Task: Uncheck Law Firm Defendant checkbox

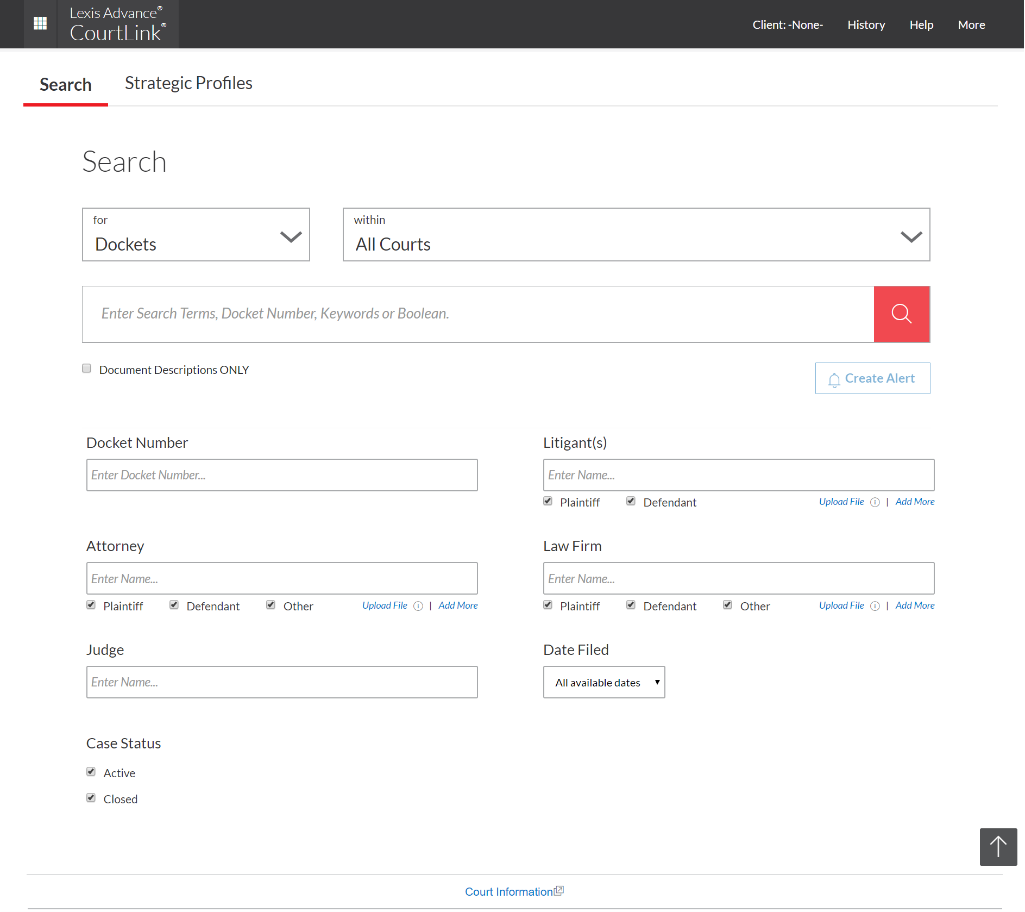Action: tap(631, 605)
